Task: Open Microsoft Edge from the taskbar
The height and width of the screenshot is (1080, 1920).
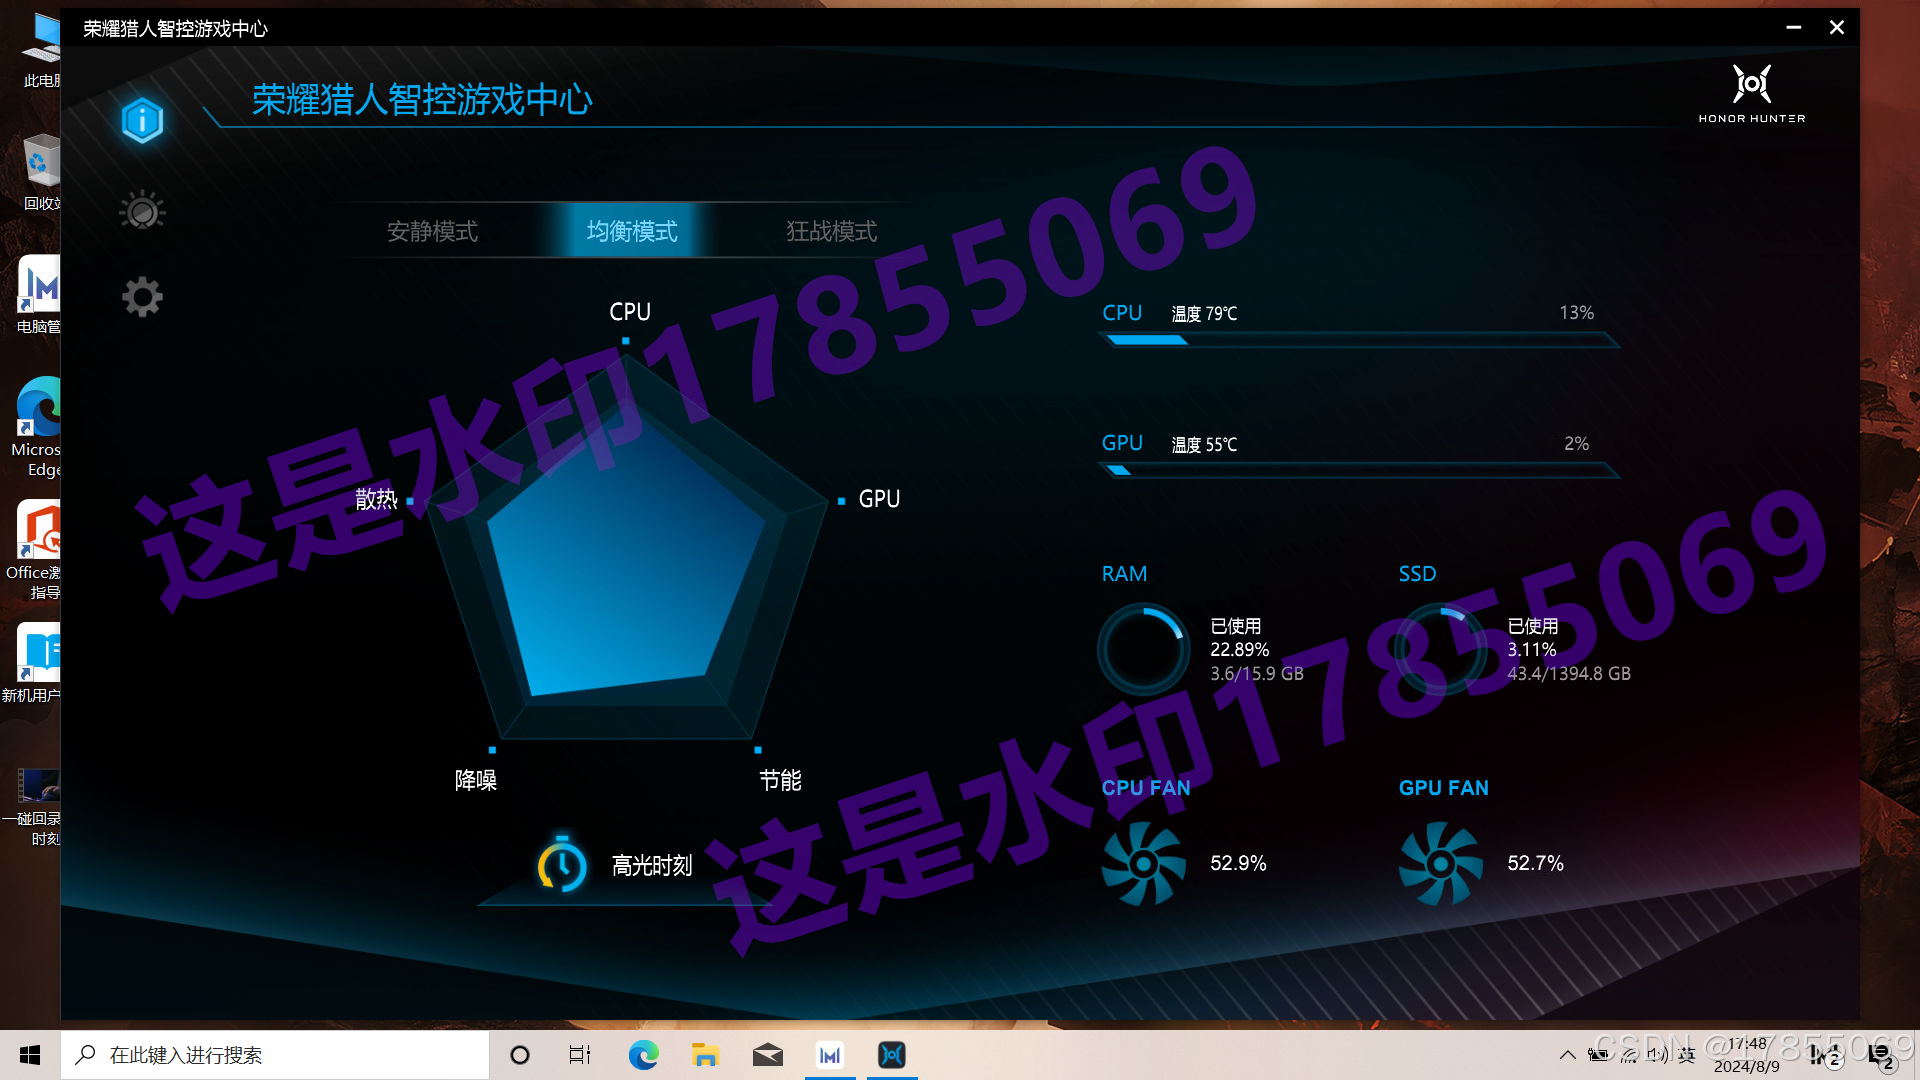Action: click(x=643, y=1055)
